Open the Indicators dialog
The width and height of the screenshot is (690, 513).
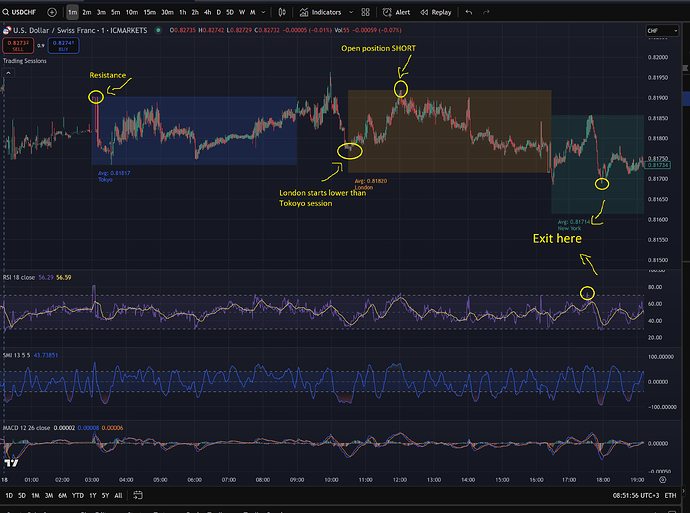pos(322,13)
